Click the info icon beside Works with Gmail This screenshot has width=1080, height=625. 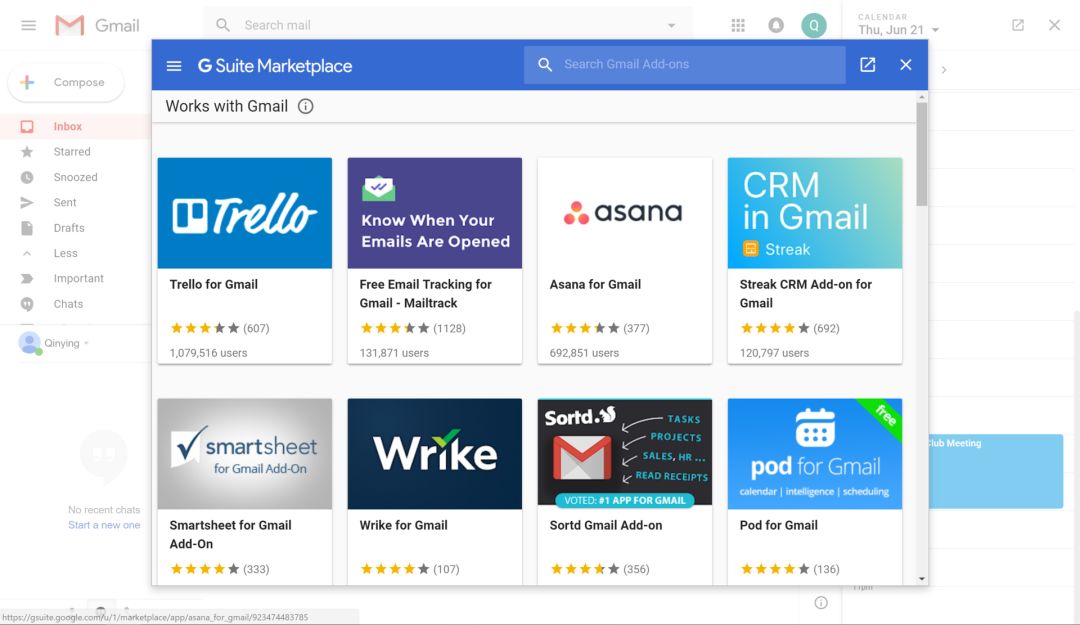tap(306, 106)
